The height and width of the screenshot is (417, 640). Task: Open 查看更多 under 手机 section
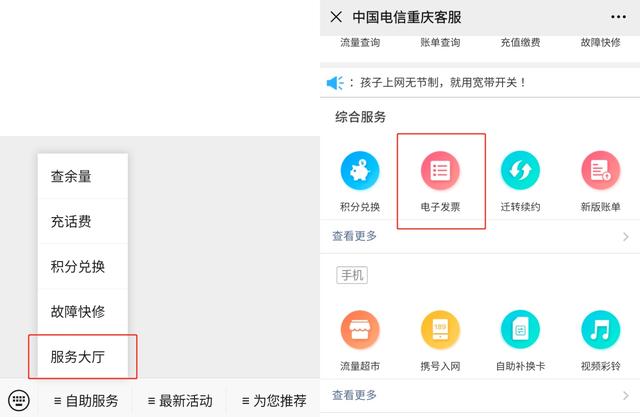(x=354, y=395)
